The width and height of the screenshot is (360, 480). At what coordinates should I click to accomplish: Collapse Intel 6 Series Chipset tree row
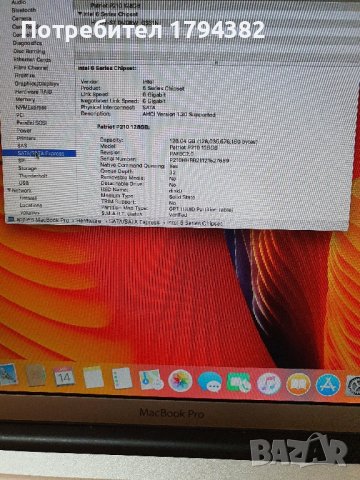(x=80, y=14)
